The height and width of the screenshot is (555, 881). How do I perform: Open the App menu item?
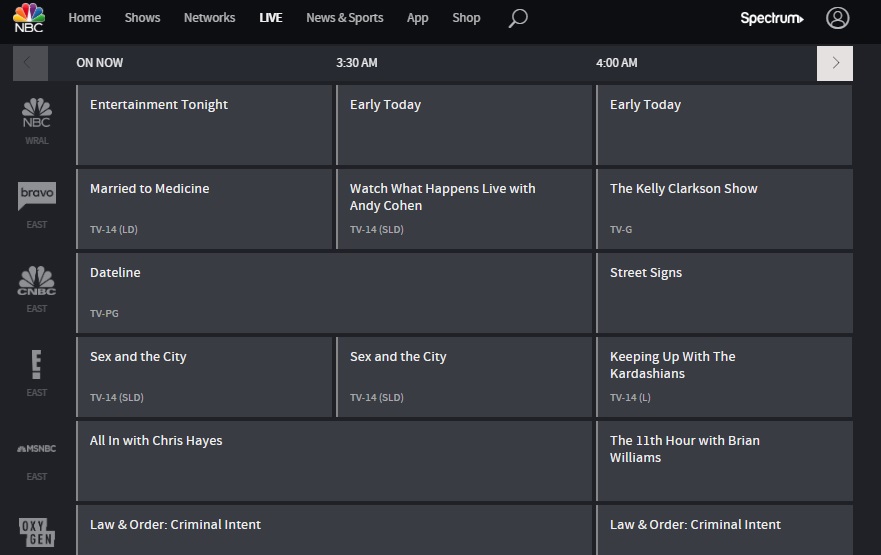(x=417, y=18)
